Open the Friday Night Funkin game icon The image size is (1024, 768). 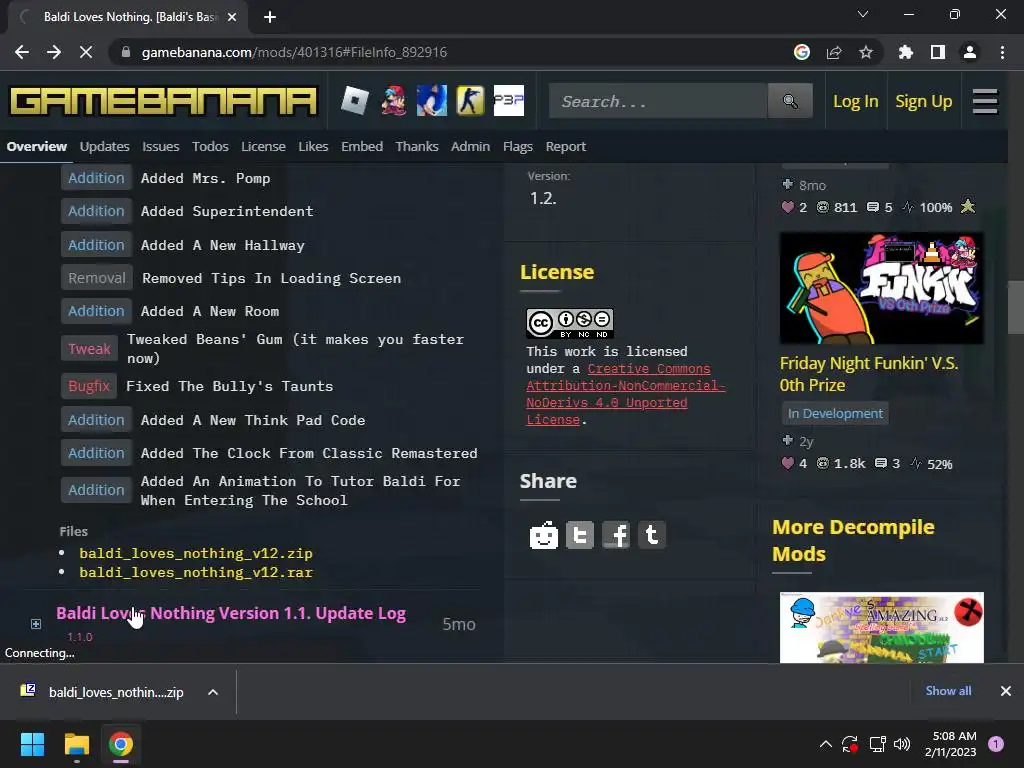393,101
